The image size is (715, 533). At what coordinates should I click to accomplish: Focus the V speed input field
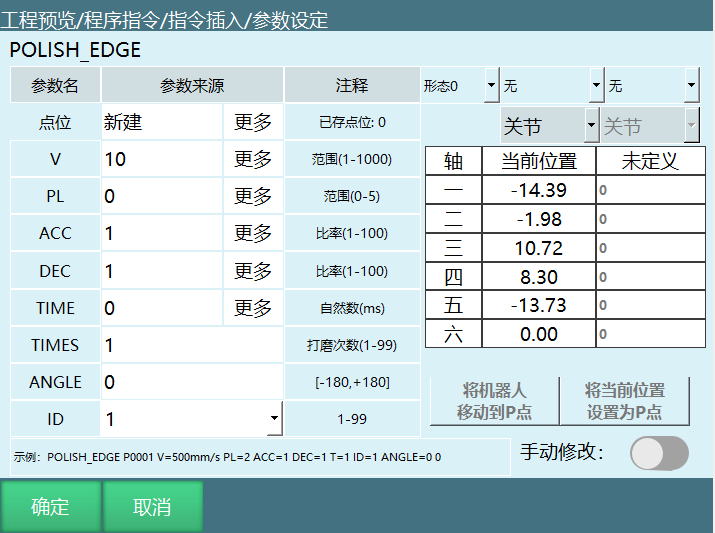click(161, 160)
